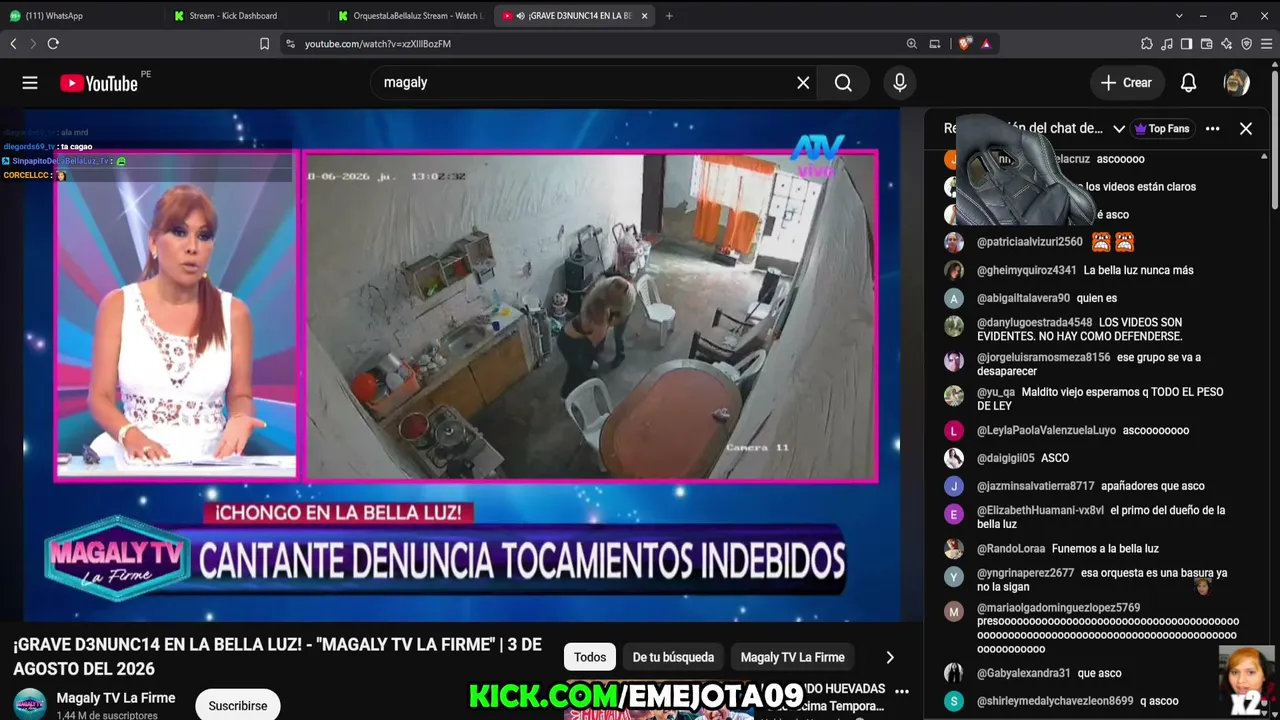Click the Brave Shields lion icon

(965, 44)
